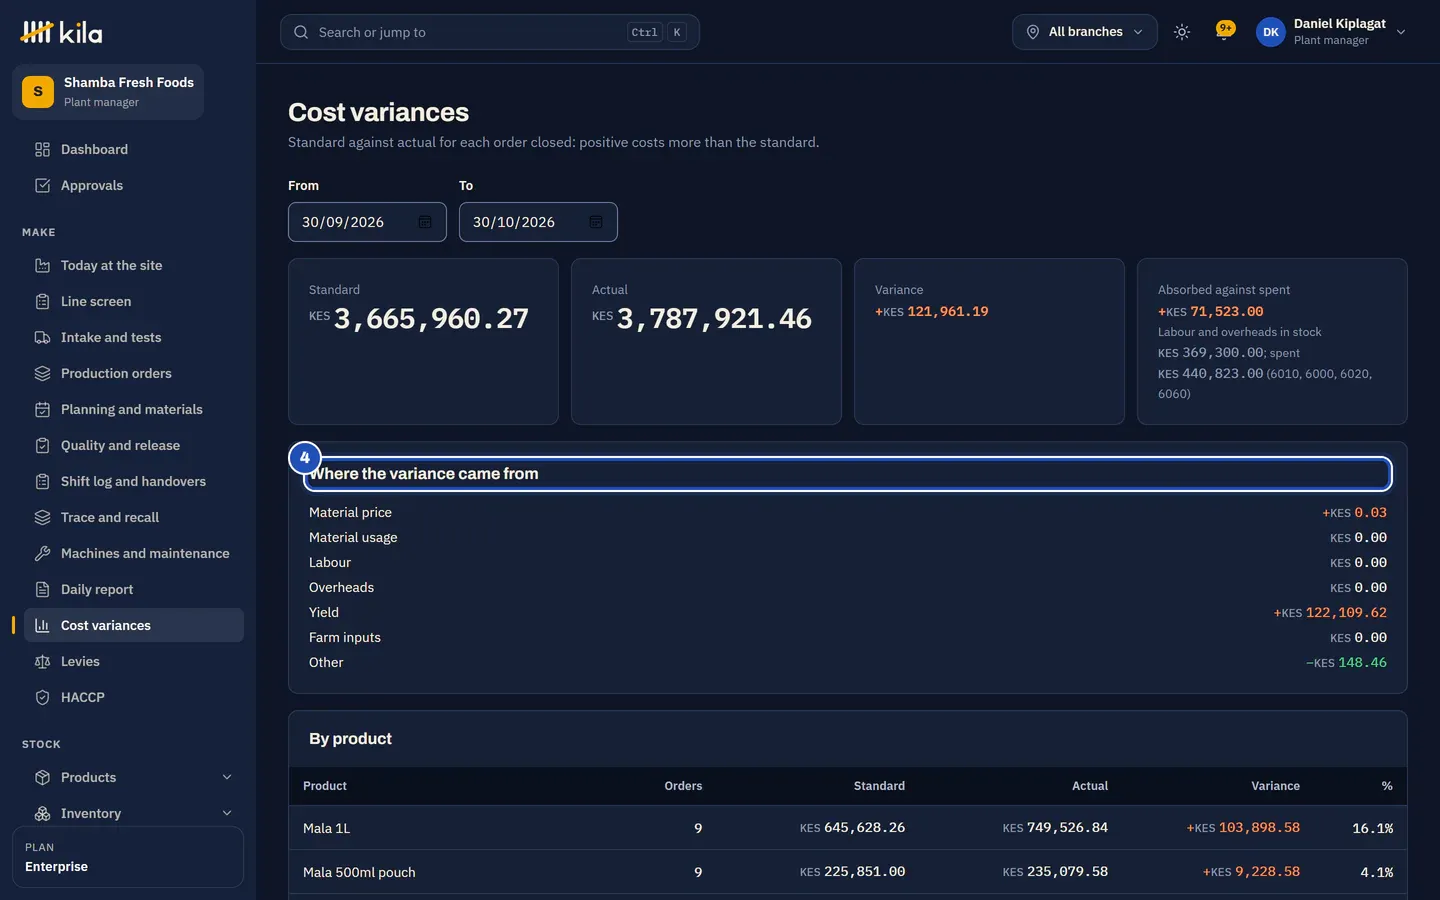Screen dimensions: 1440x900
Task: Open the From date calendar picker
Action: 425,222
